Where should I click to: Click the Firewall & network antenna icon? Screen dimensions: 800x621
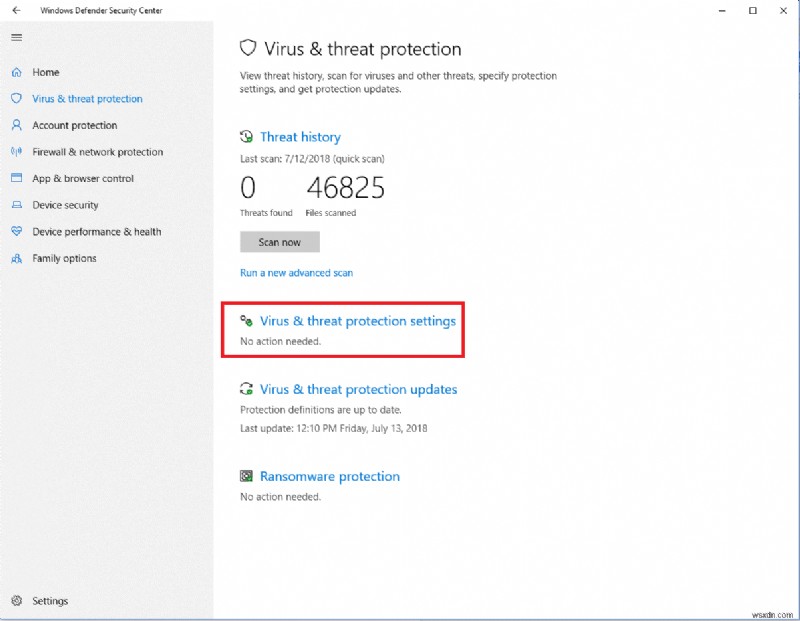point(16,152)
